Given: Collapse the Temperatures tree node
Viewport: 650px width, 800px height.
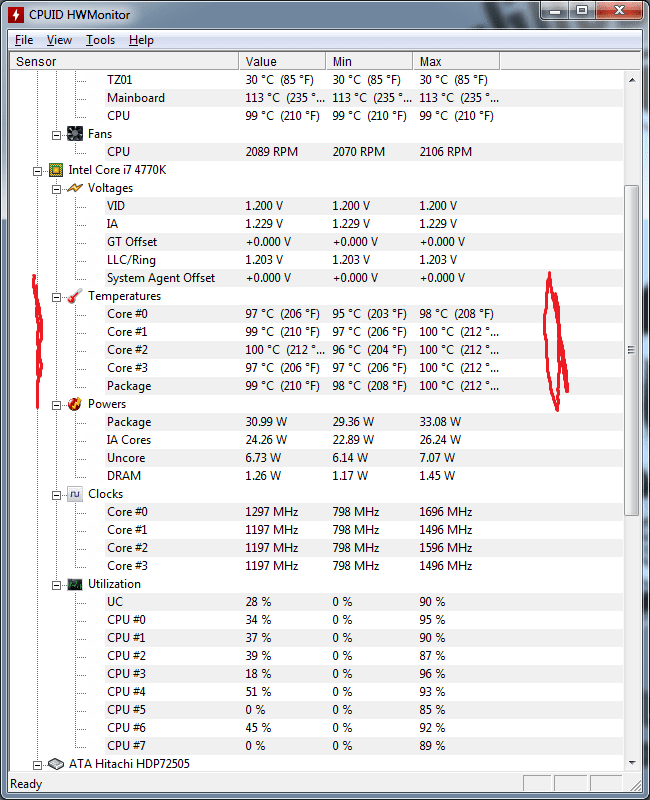Looking at the screenshot, I should coord(57,296).
